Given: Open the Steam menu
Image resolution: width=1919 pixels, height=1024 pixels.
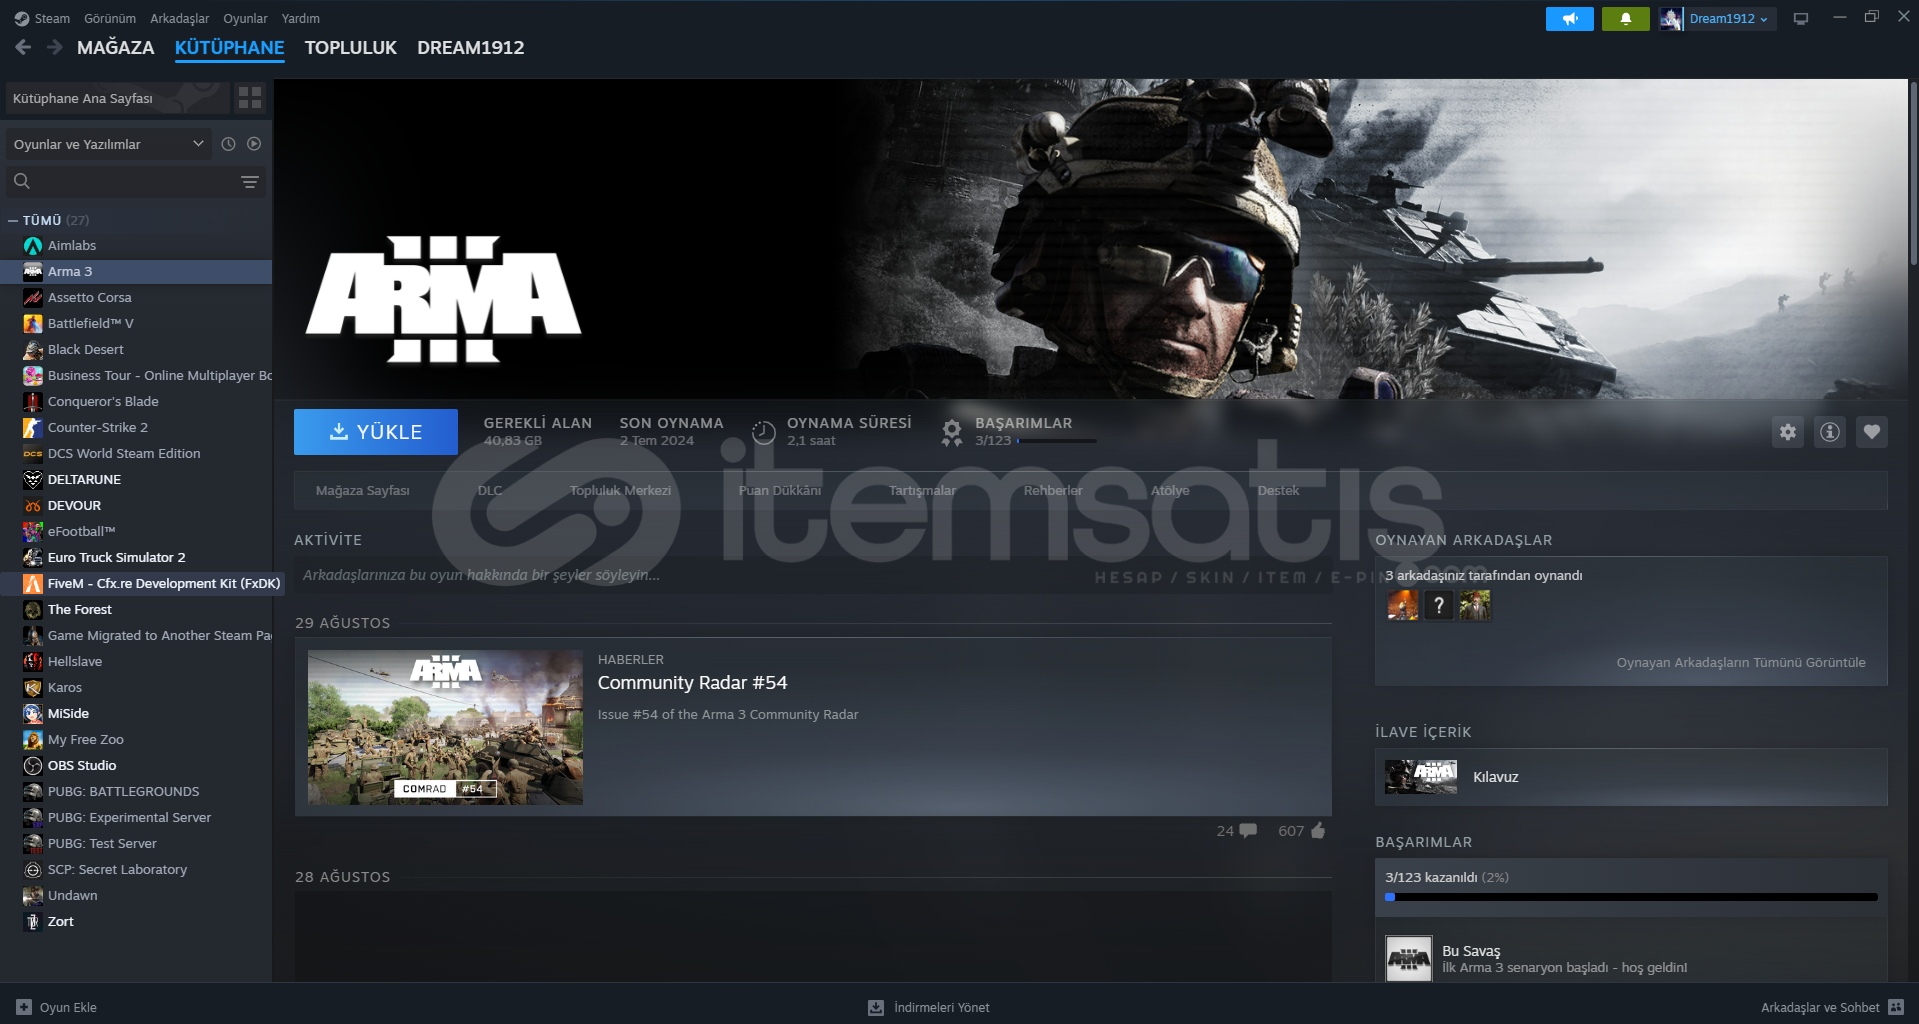Looking at the screenshot, I should pyautogui.click(x=42, y=18).
